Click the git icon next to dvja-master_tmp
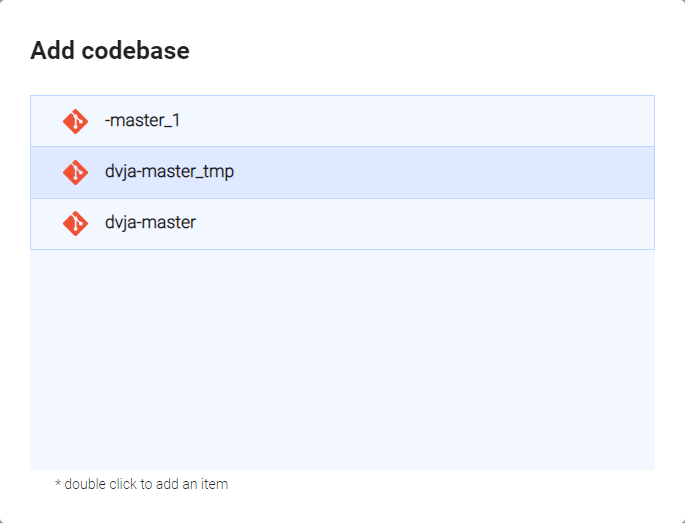The width and height of the screenshot is (685, 523). click(75, 172)
